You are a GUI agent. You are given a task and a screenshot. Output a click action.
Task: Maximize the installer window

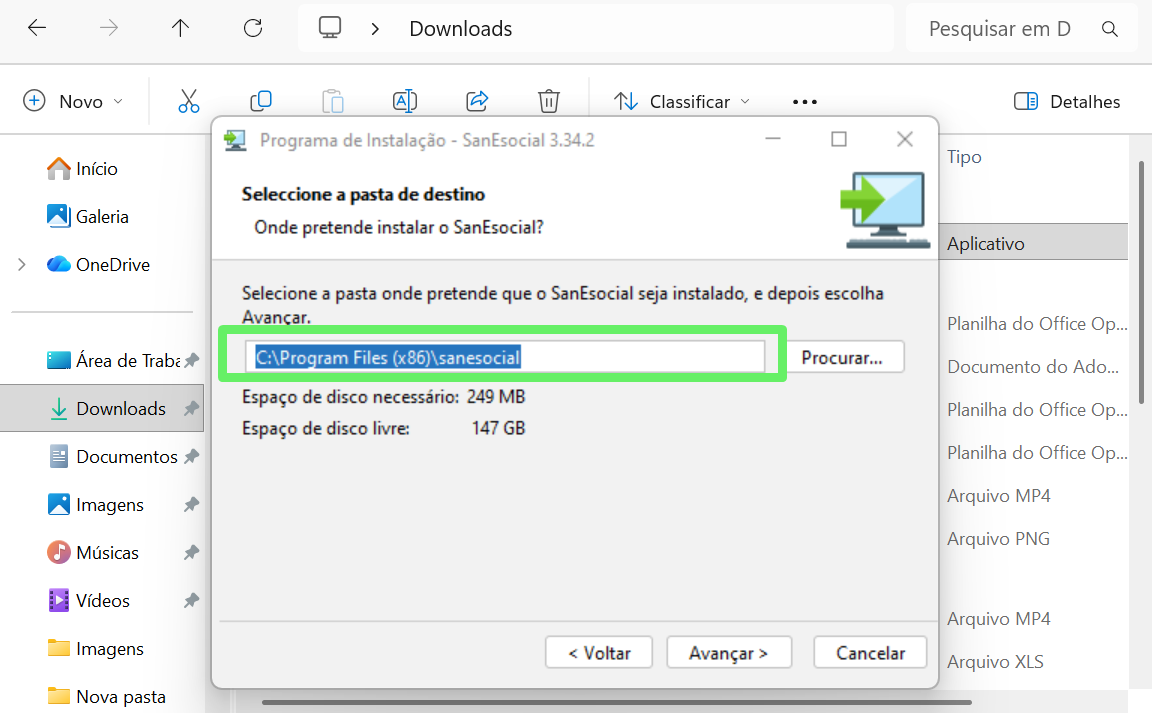[839, 139]
